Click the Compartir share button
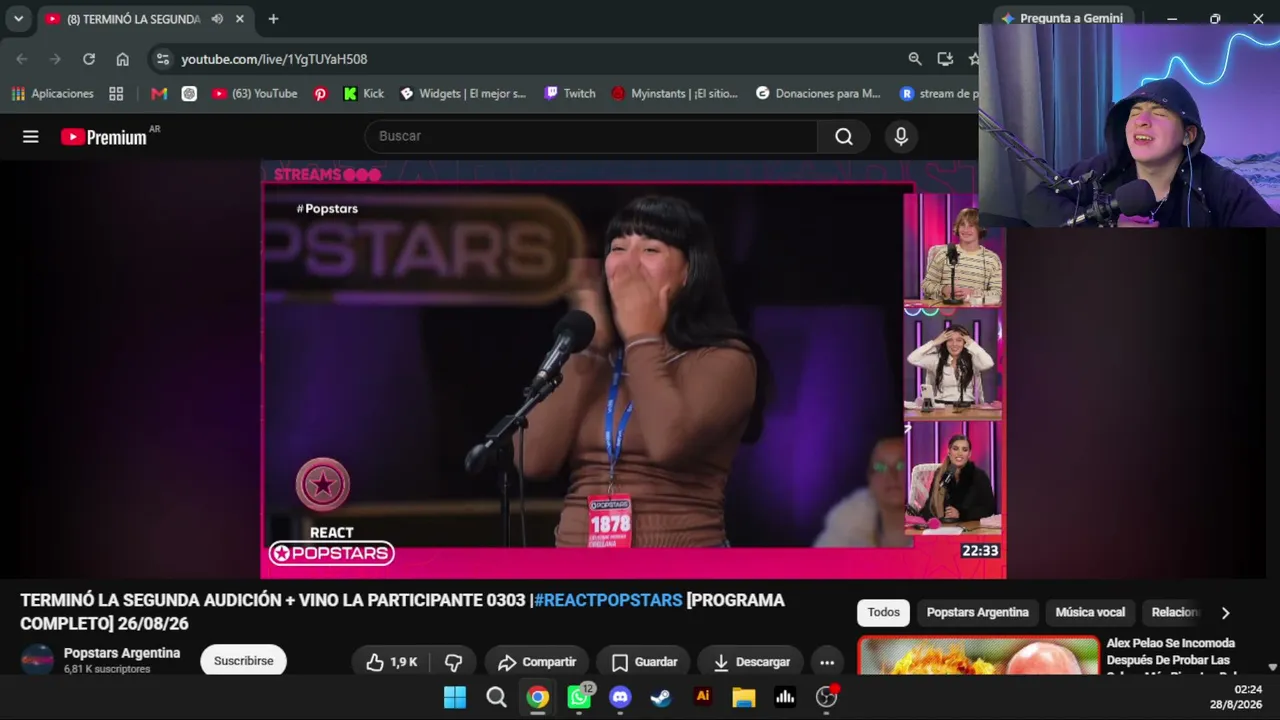Screen dimensions: 1280x720 click(x=536, y=662)
